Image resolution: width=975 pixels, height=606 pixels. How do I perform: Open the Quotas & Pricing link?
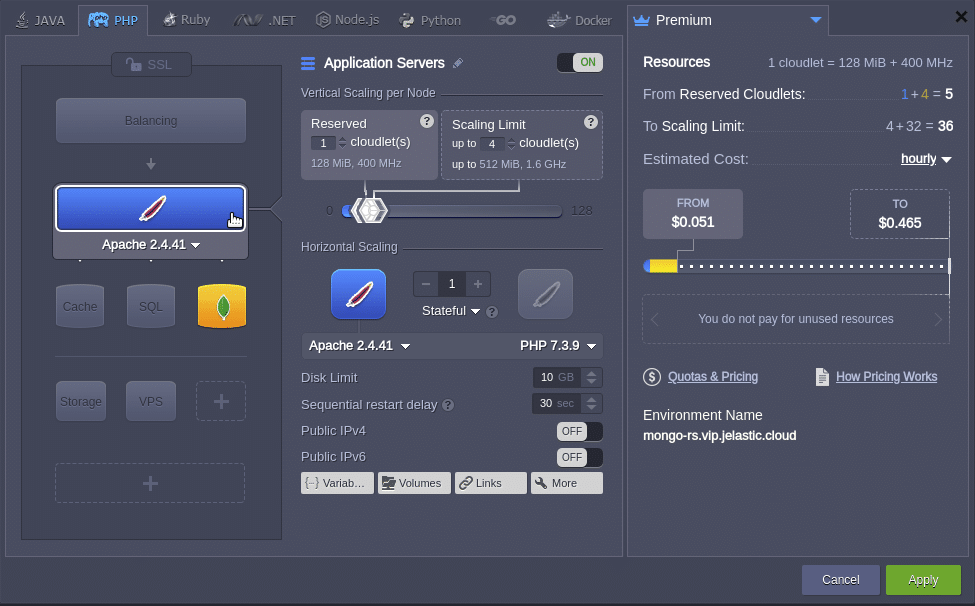713,377
